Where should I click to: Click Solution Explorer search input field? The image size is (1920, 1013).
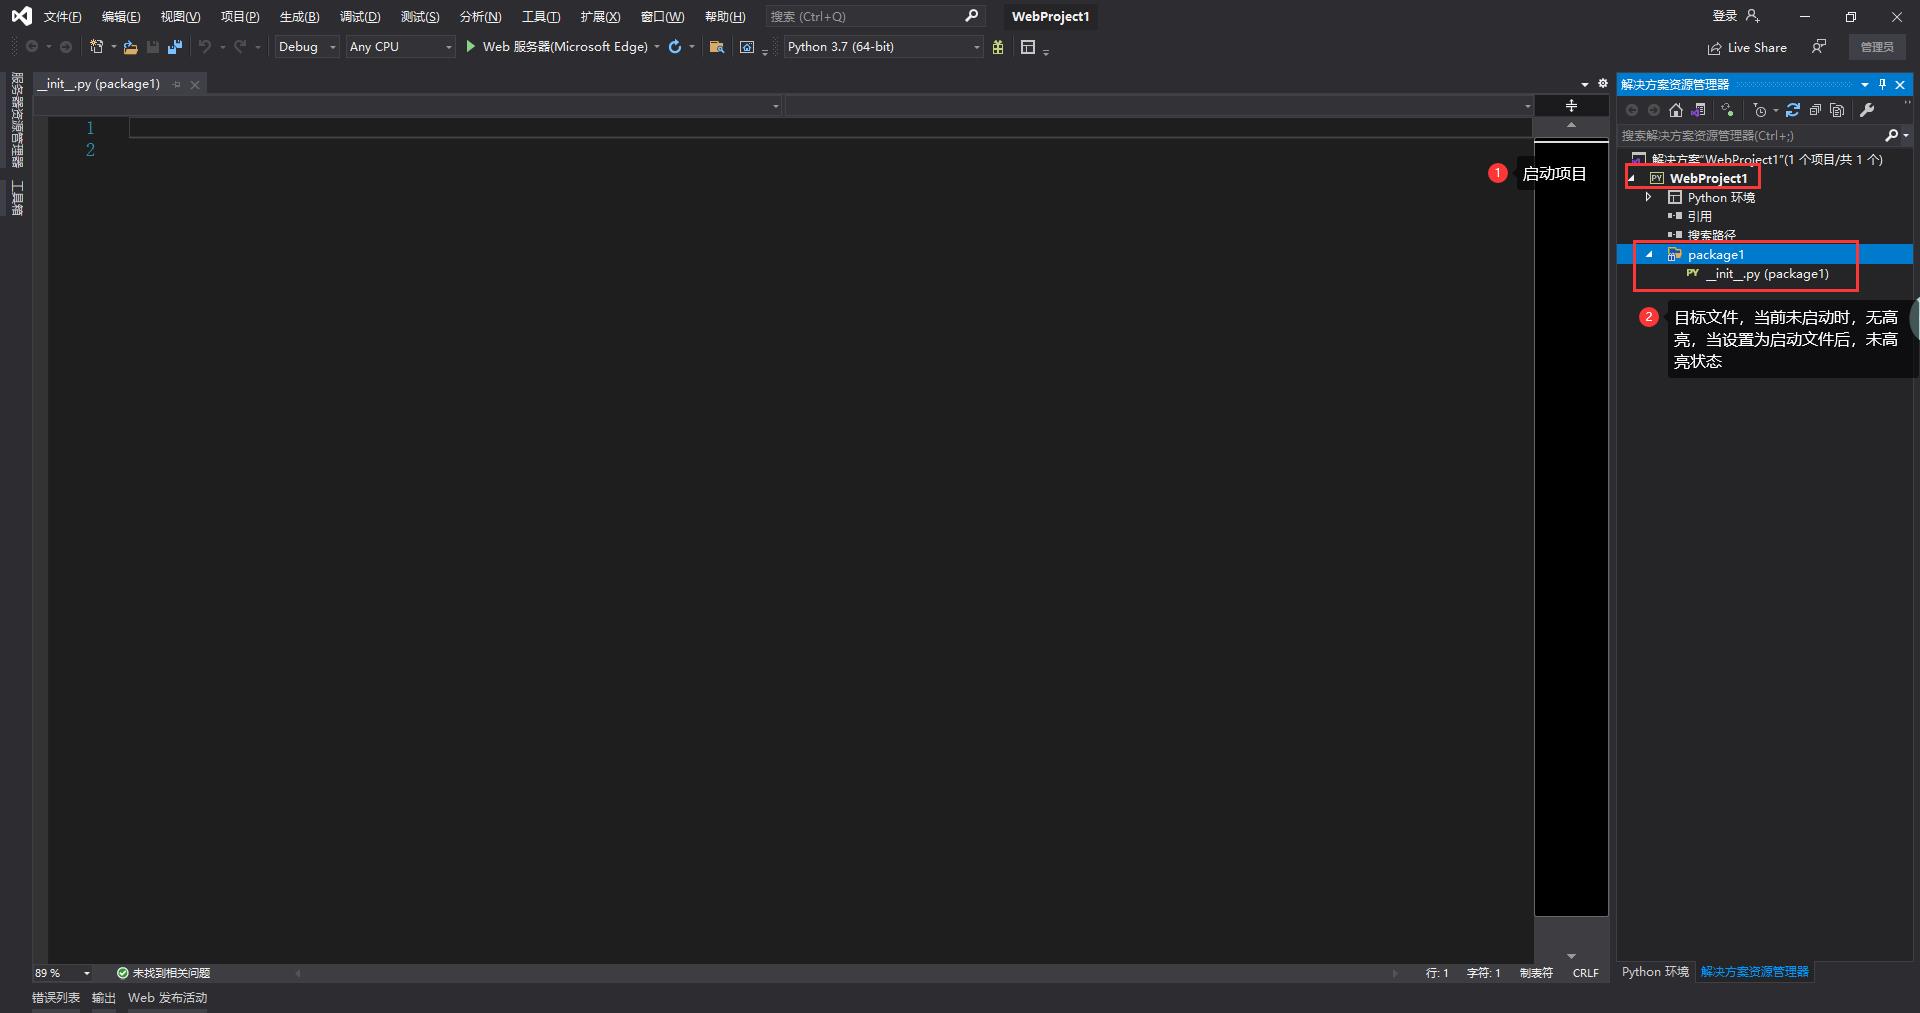[x=1751, y=135]
